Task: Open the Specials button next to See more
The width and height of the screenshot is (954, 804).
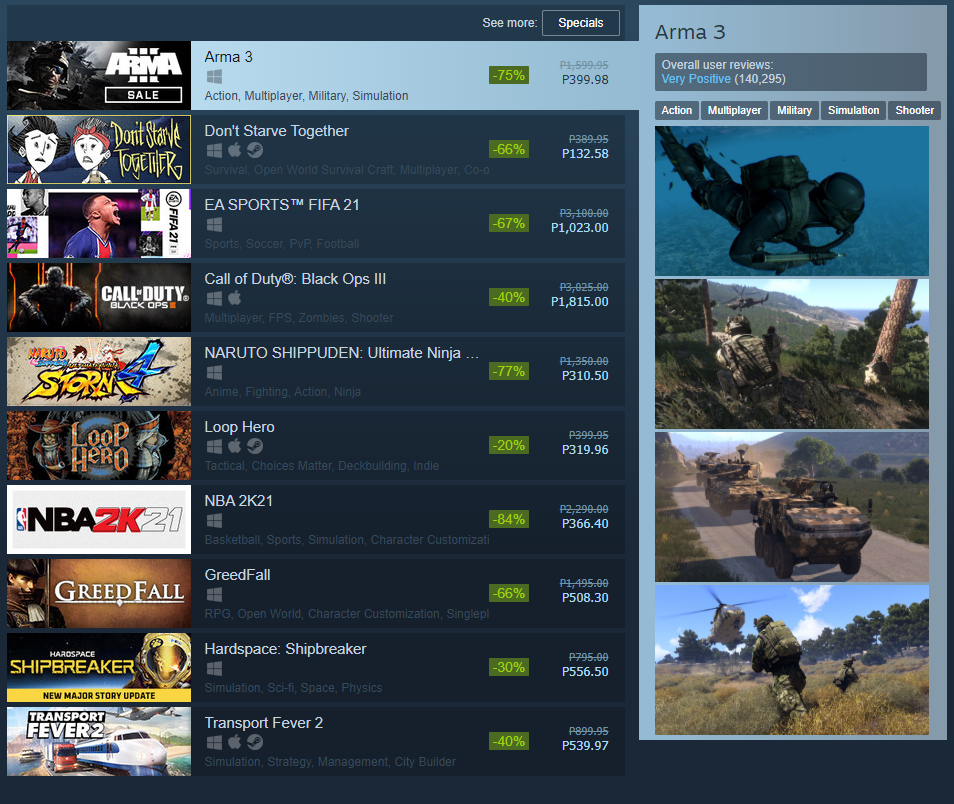Action: click(580, 23)
